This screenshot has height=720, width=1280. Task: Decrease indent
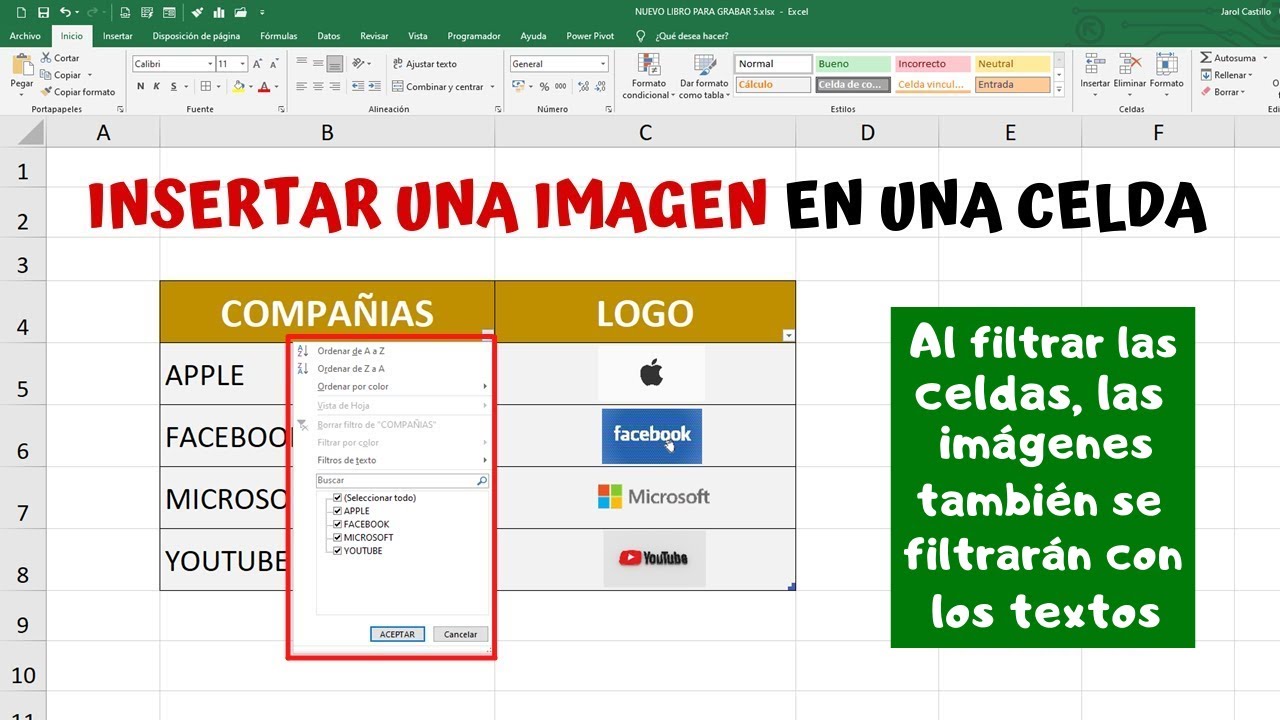click(356, 87)
